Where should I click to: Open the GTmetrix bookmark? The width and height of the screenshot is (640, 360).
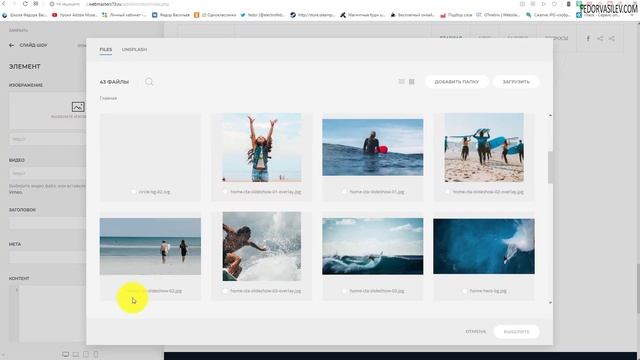498,15
